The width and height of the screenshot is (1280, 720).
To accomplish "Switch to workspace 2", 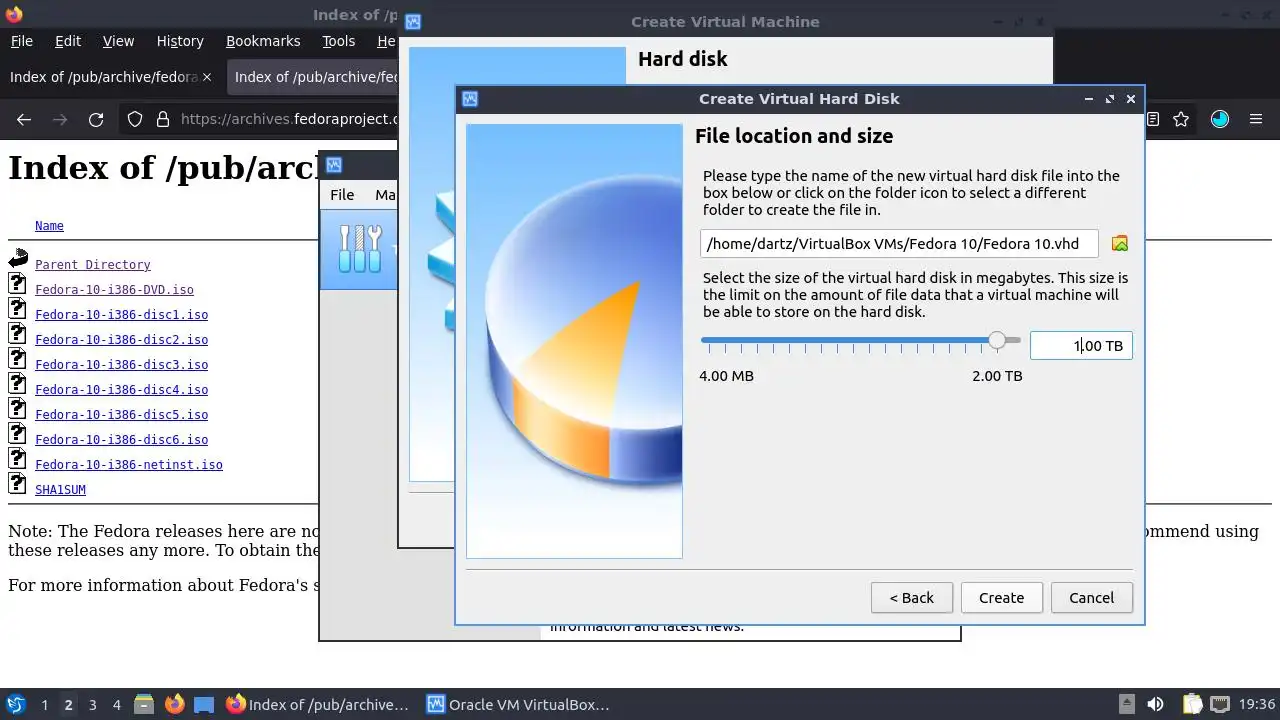I will pos(68,705).
